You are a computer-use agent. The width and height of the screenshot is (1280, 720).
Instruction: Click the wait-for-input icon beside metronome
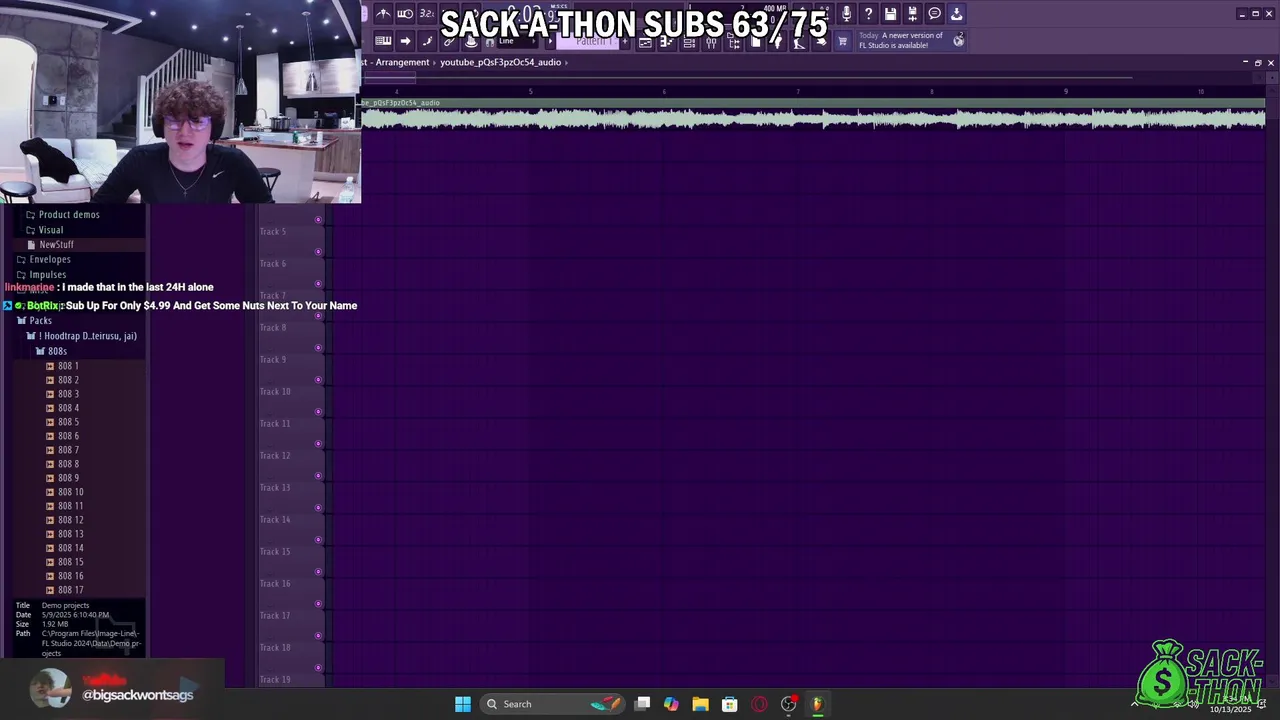point(405,14)
